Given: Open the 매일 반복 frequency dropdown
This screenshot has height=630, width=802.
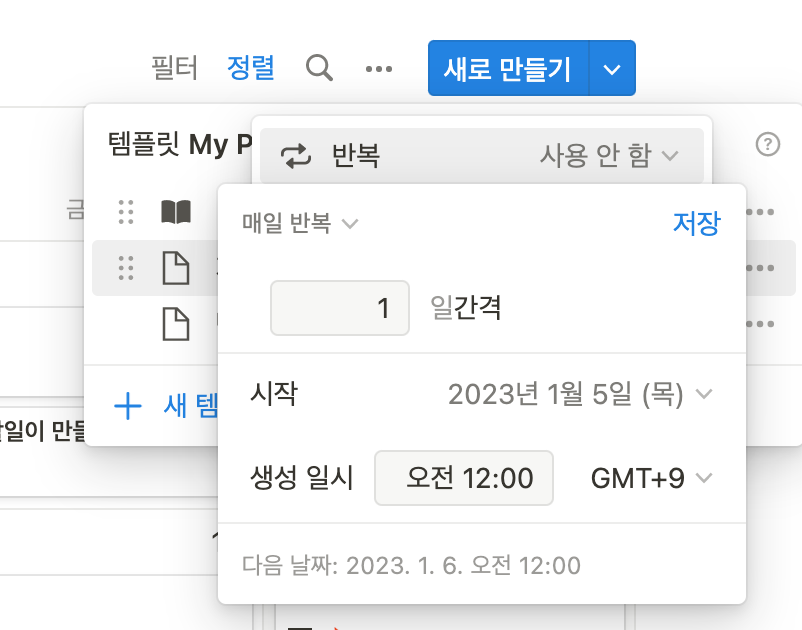Looking at the screenshot, I should click(x=299, y=223).
